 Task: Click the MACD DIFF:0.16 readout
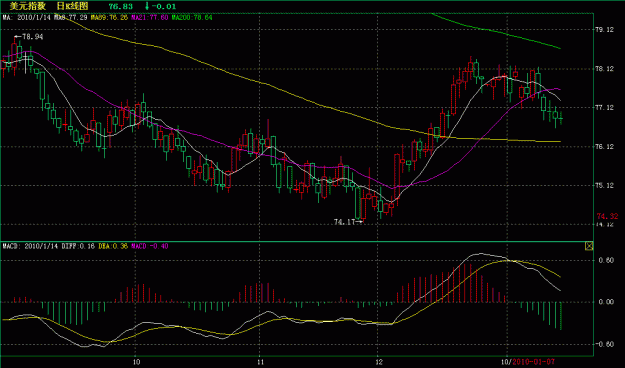[x=78, y=246]
